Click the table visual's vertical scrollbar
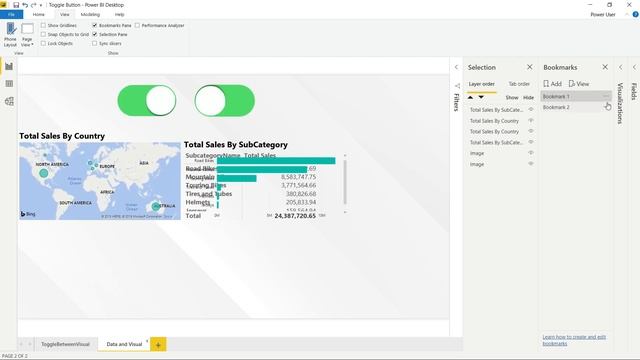The height and width of the screenshot is (360, 640). pos(345,182)
